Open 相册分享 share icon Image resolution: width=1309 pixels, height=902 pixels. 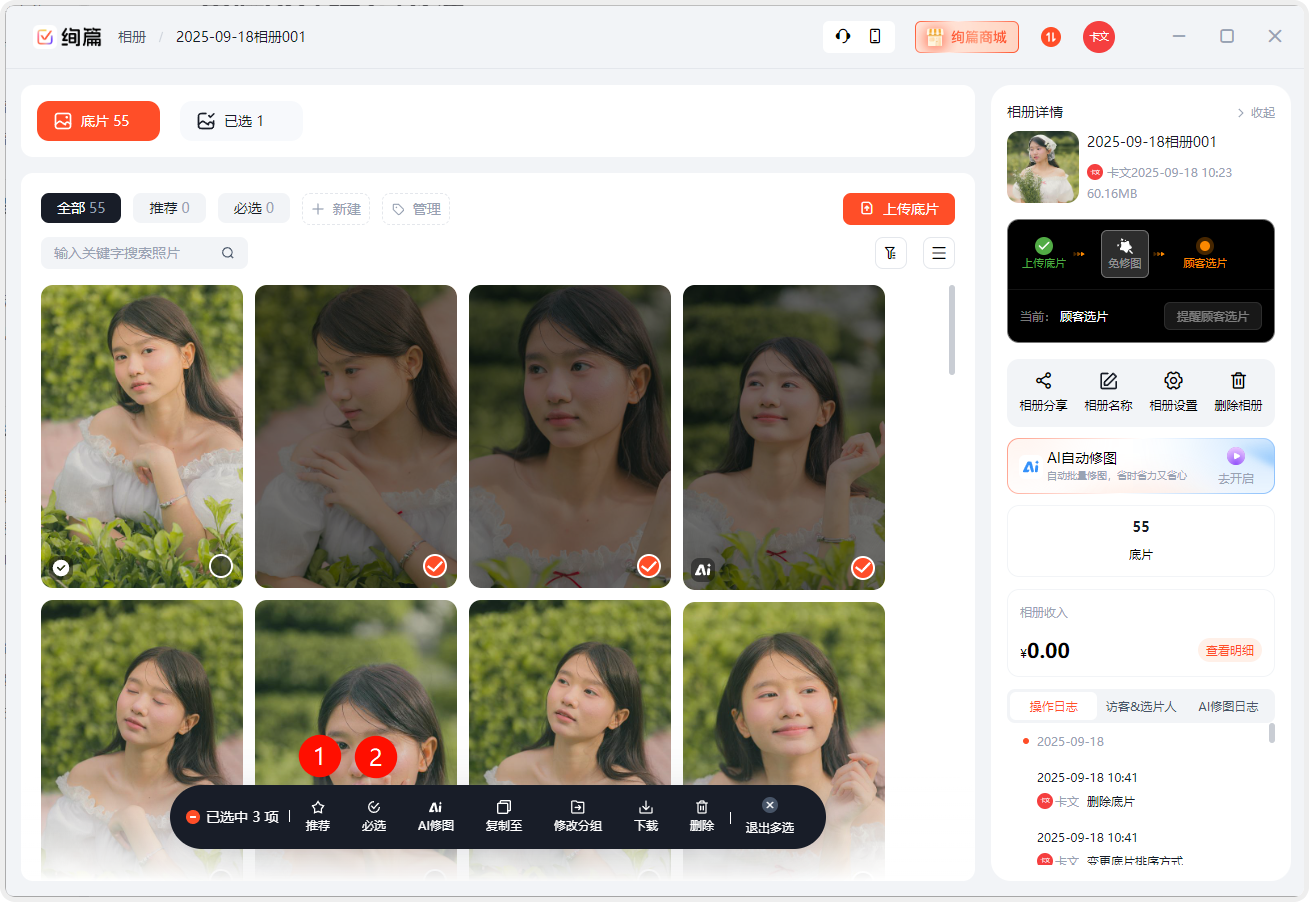pyautogui.click(x=1043, y=381)
